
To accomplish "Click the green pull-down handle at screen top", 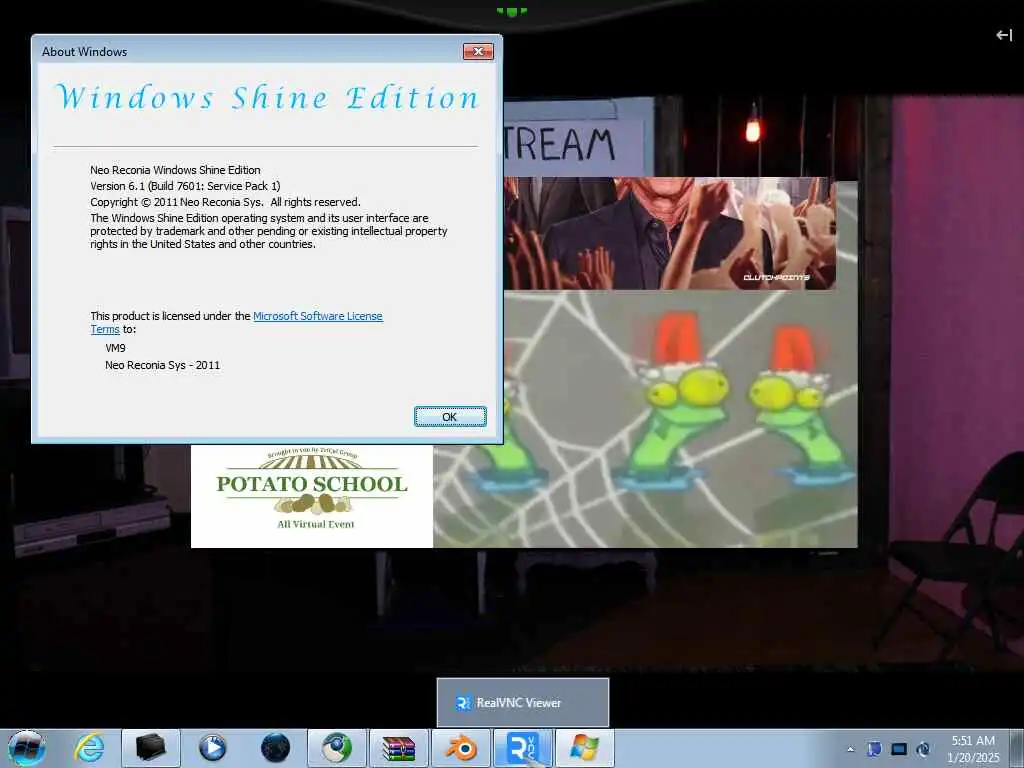I will (x=512, y=11).
